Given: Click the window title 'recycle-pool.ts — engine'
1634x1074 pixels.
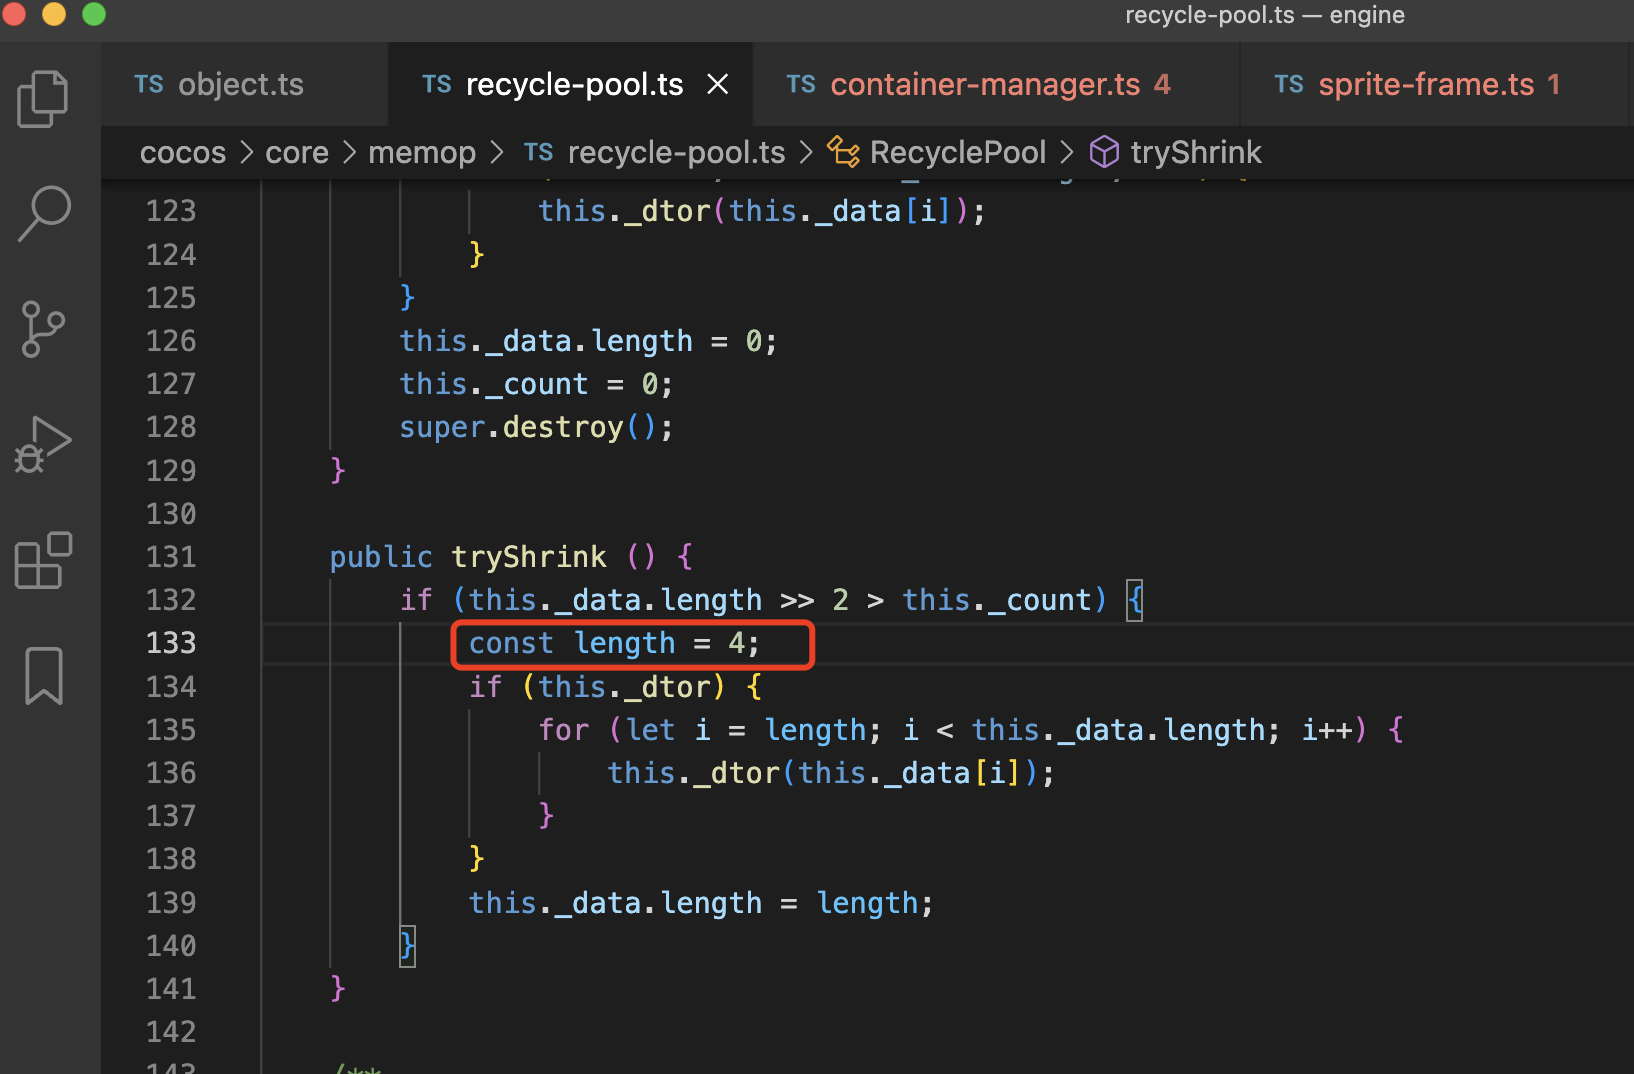Looking at the screenshot, I should [x=1265, y=15].
